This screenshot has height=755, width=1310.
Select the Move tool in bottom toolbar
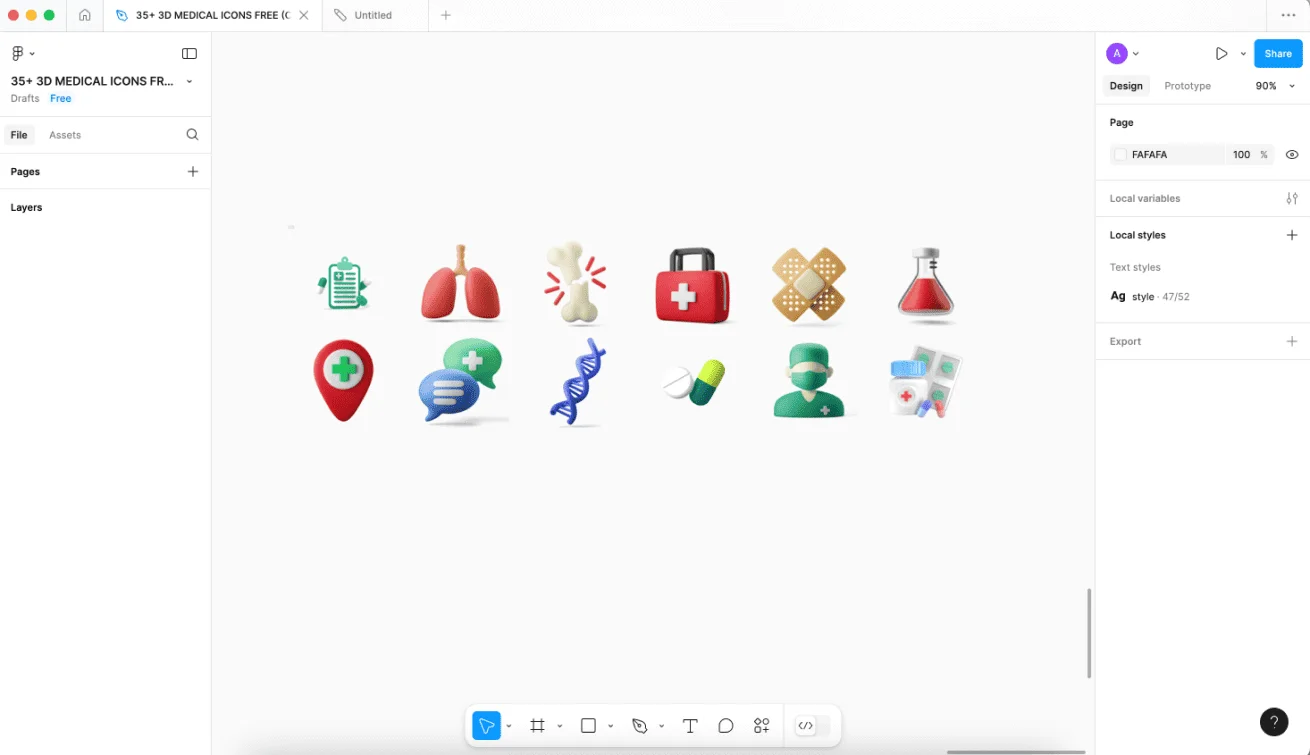click(x=486, y=726)
